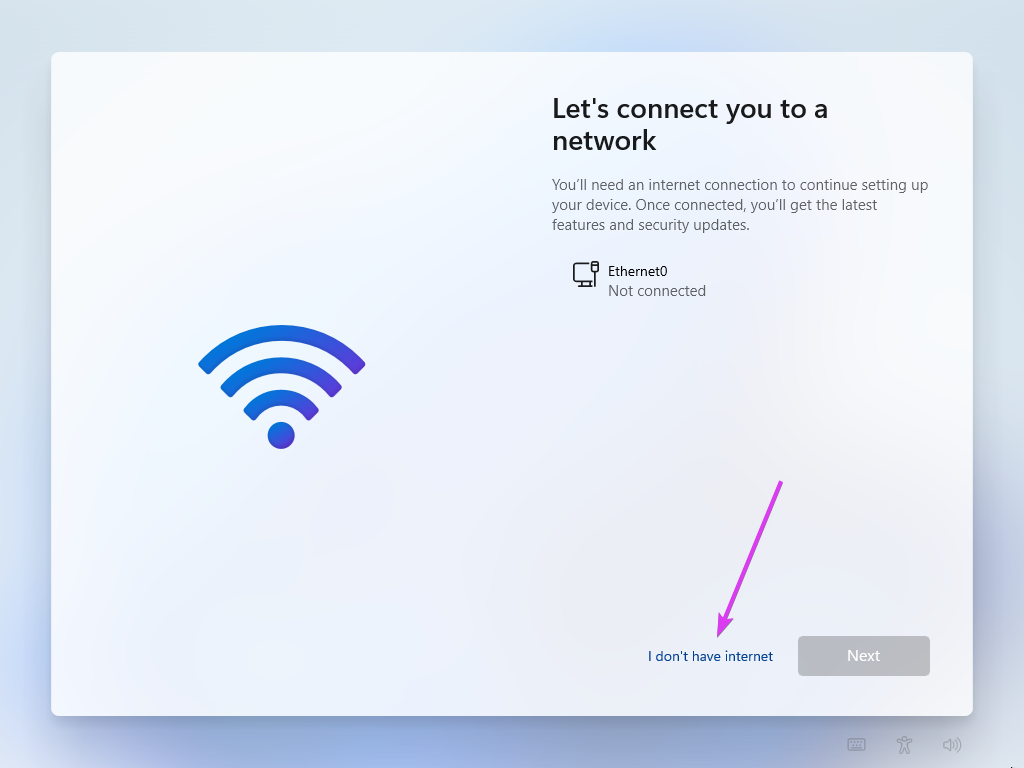Click the Ethernet adapter computer icon
The height and width of the screenshot is (768, 1024).
(586, 274)
